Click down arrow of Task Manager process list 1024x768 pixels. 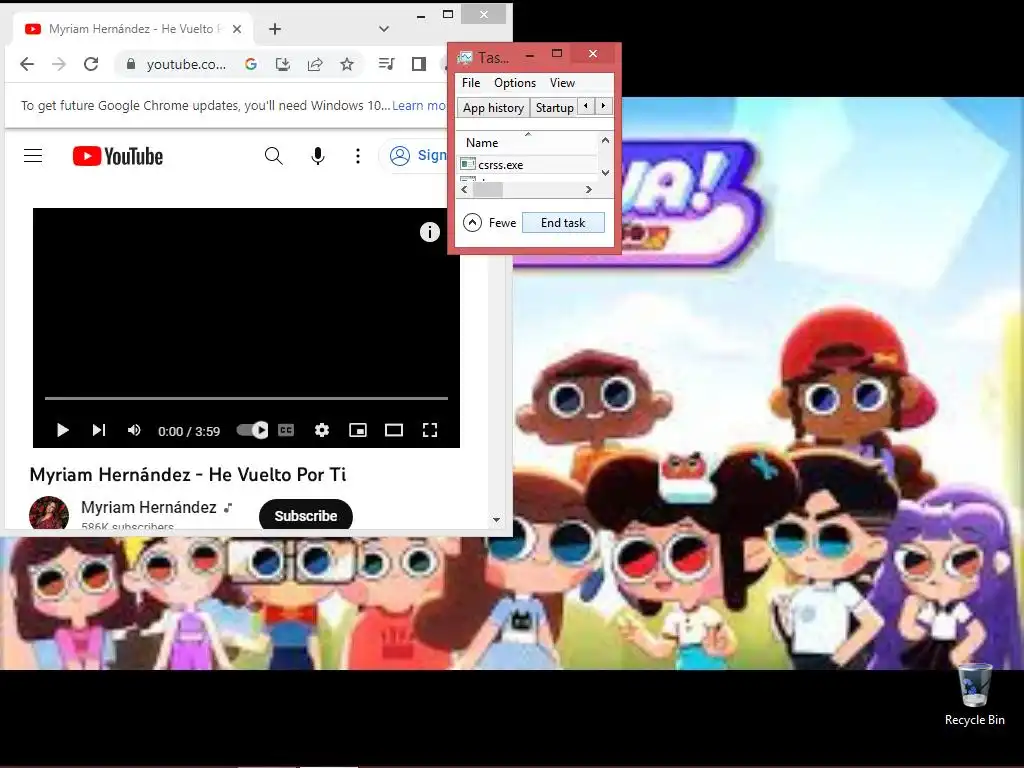coord(605,173)
